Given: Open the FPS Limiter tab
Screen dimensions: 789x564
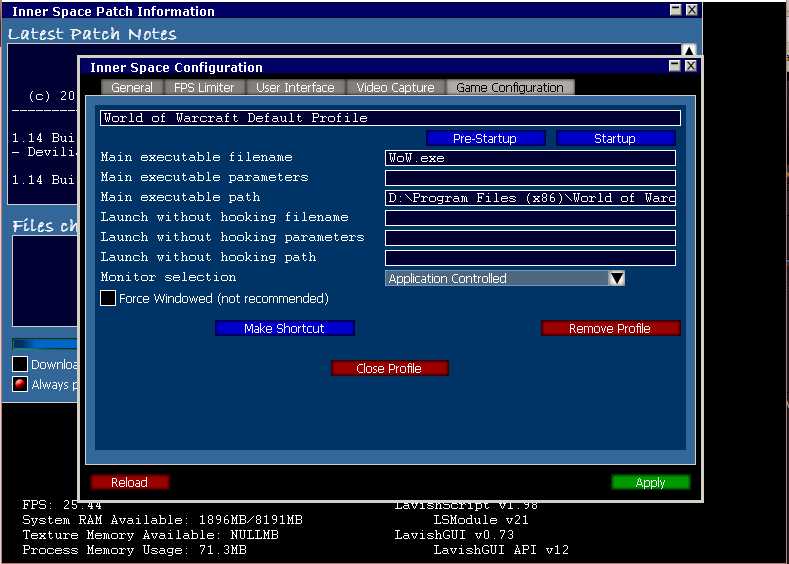Looking at the screenshot, I should (204, 87).
